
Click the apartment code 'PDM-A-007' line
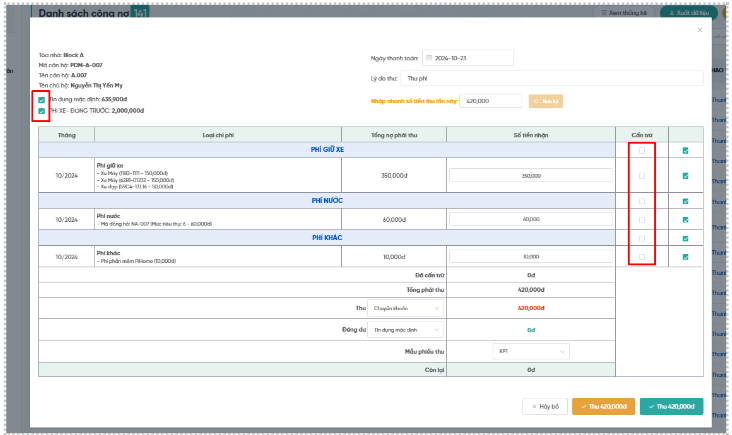click(x=70, y=65)
